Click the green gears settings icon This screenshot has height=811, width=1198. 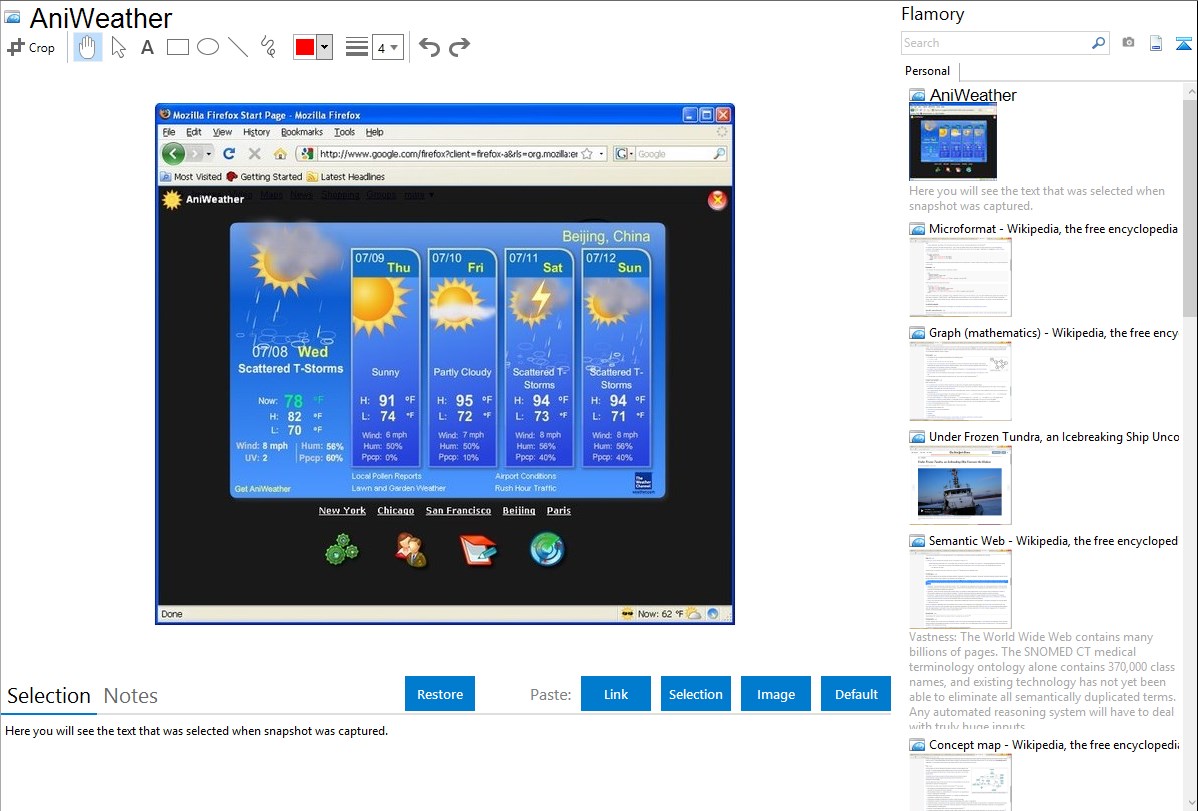point(342,550)
